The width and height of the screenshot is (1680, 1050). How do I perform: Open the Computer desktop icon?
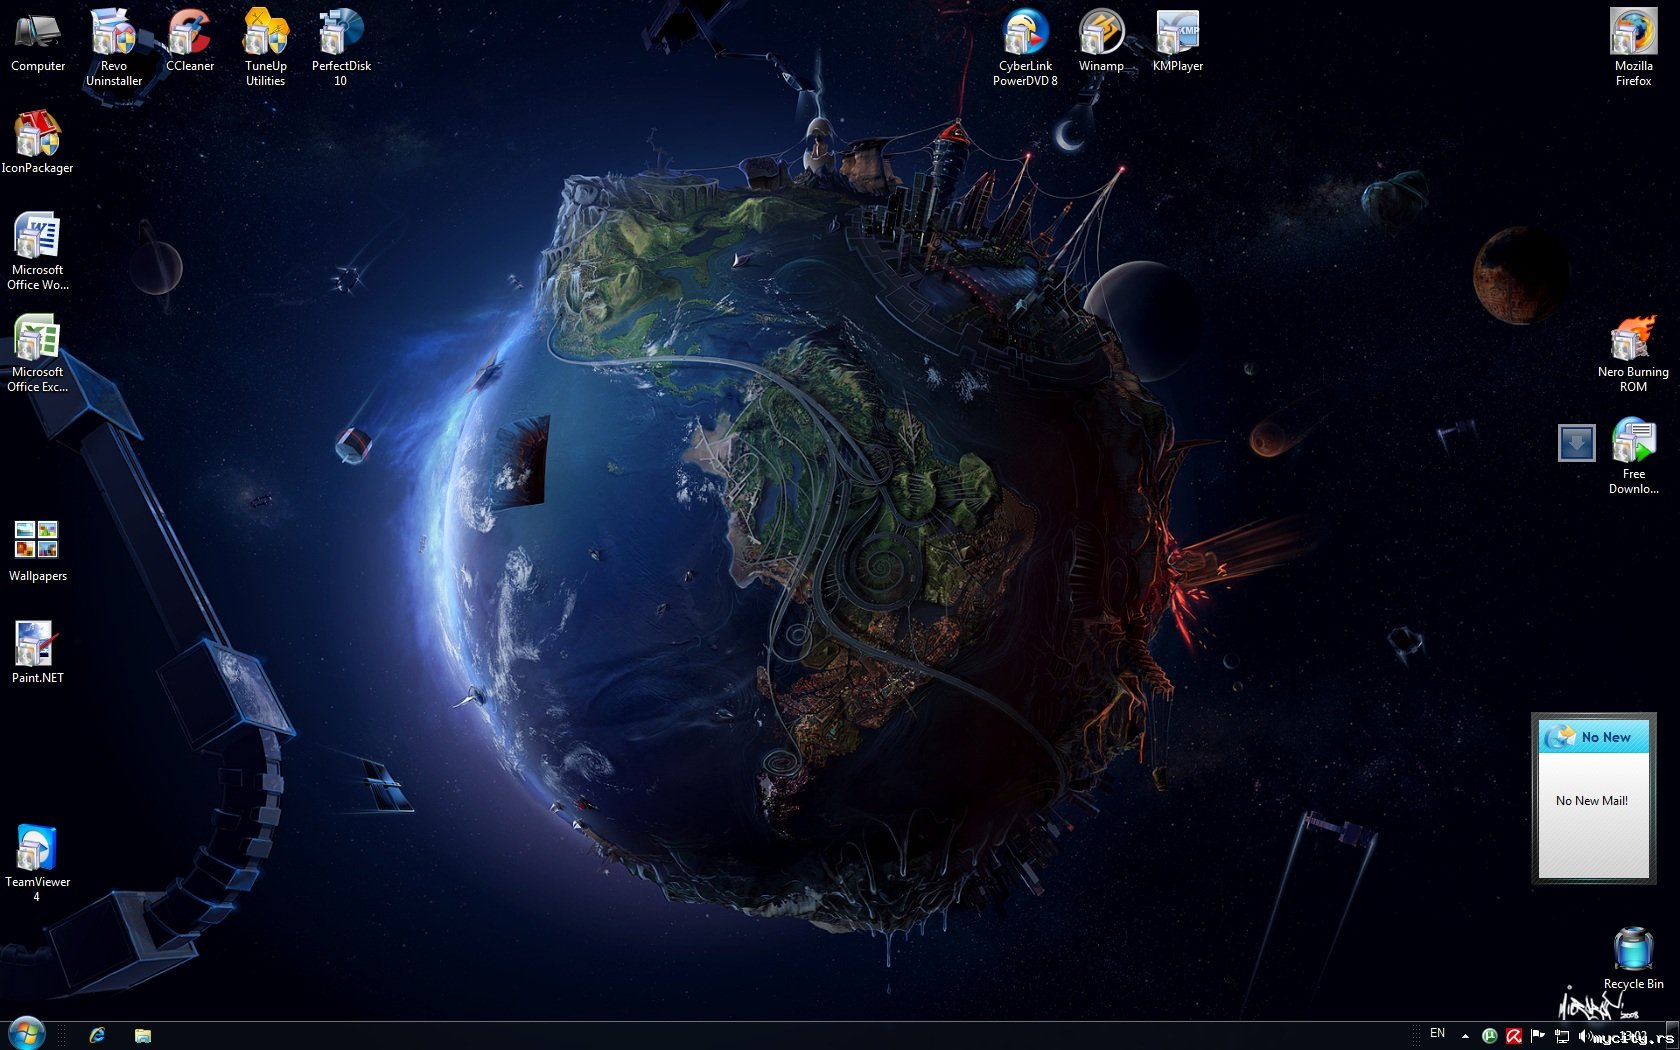pos(38,42)
